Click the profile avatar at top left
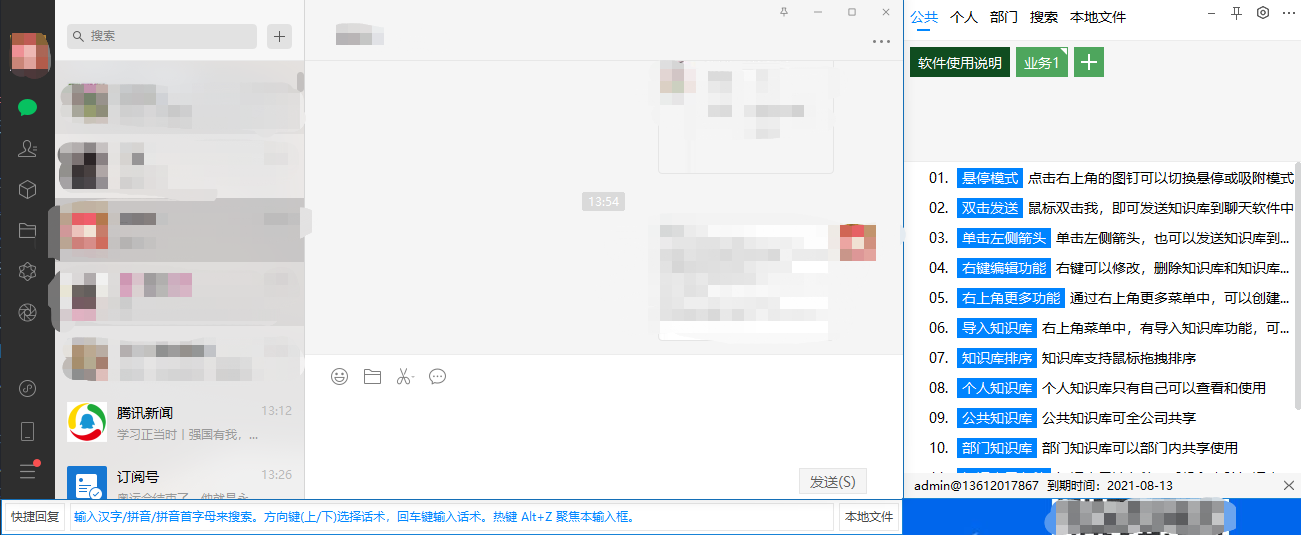 pyautogui.click(x=28, y=51)
